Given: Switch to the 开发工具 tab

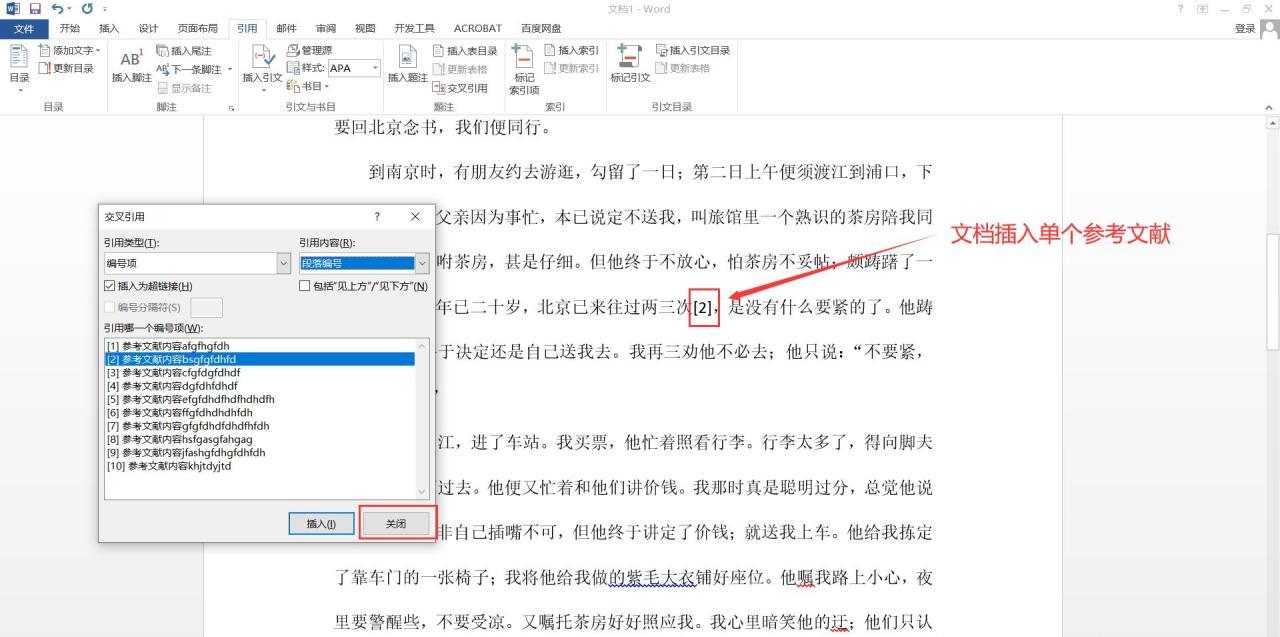Looking at the screenshot, I should tap(414, 29).
